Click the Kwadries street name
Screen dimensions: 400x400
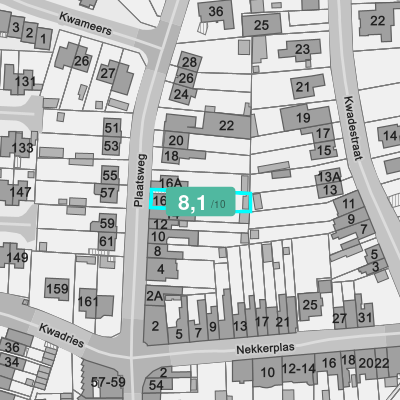(x=61, y=335)
